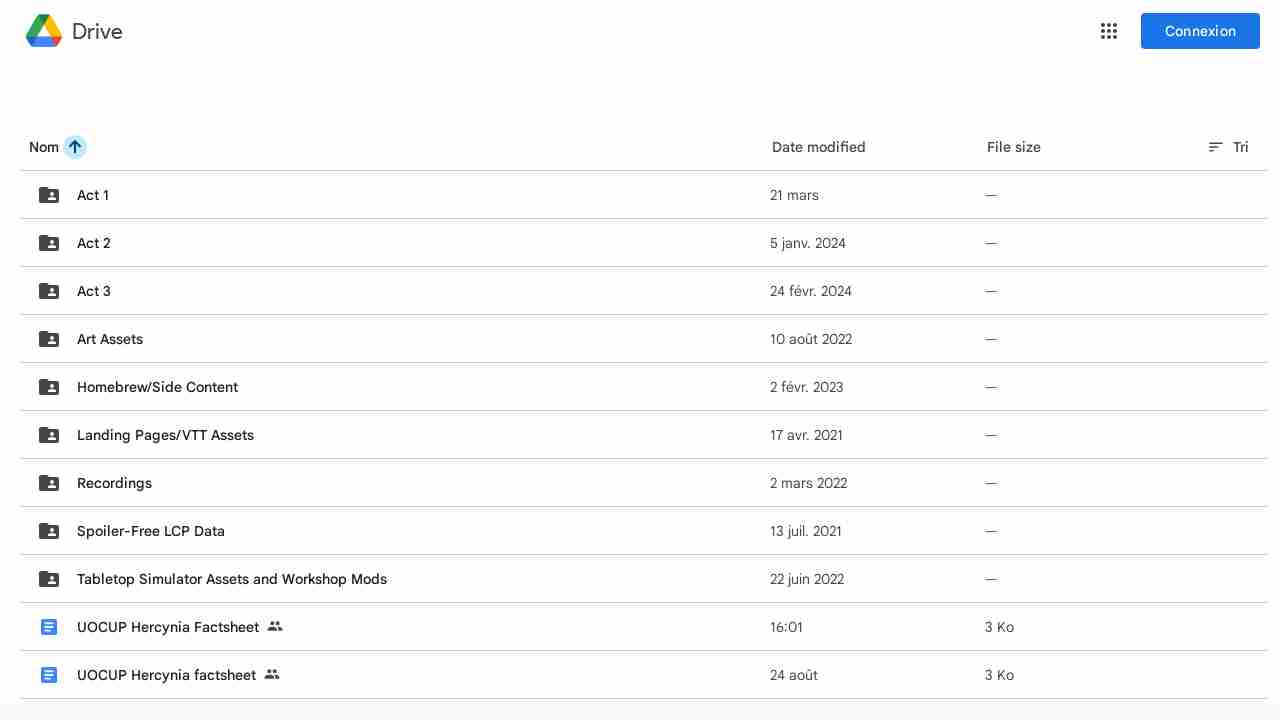The image size is (1280, 720).
Task: Click the Recordings folder icon
Action: [x=49, y=483]
